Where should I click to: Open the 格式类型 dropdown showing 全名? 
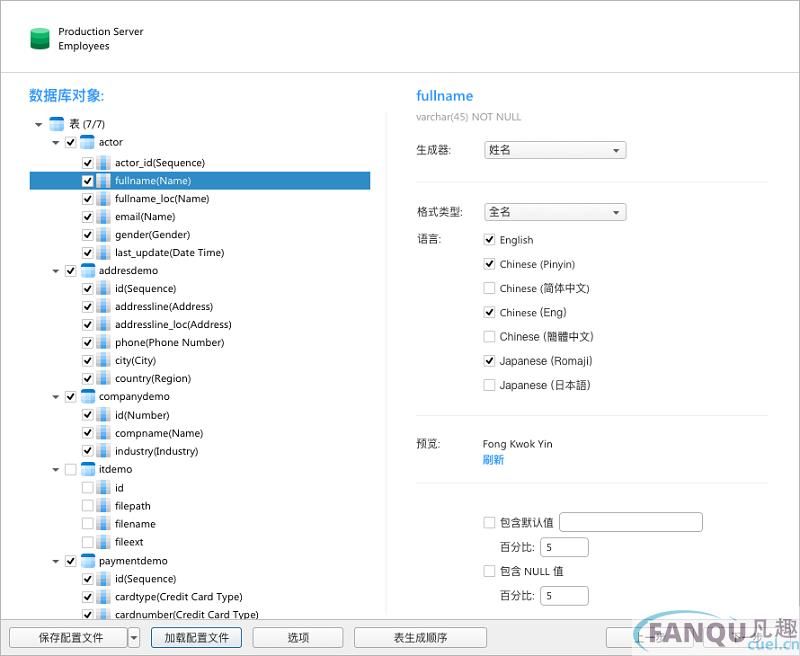click(555, 212)
